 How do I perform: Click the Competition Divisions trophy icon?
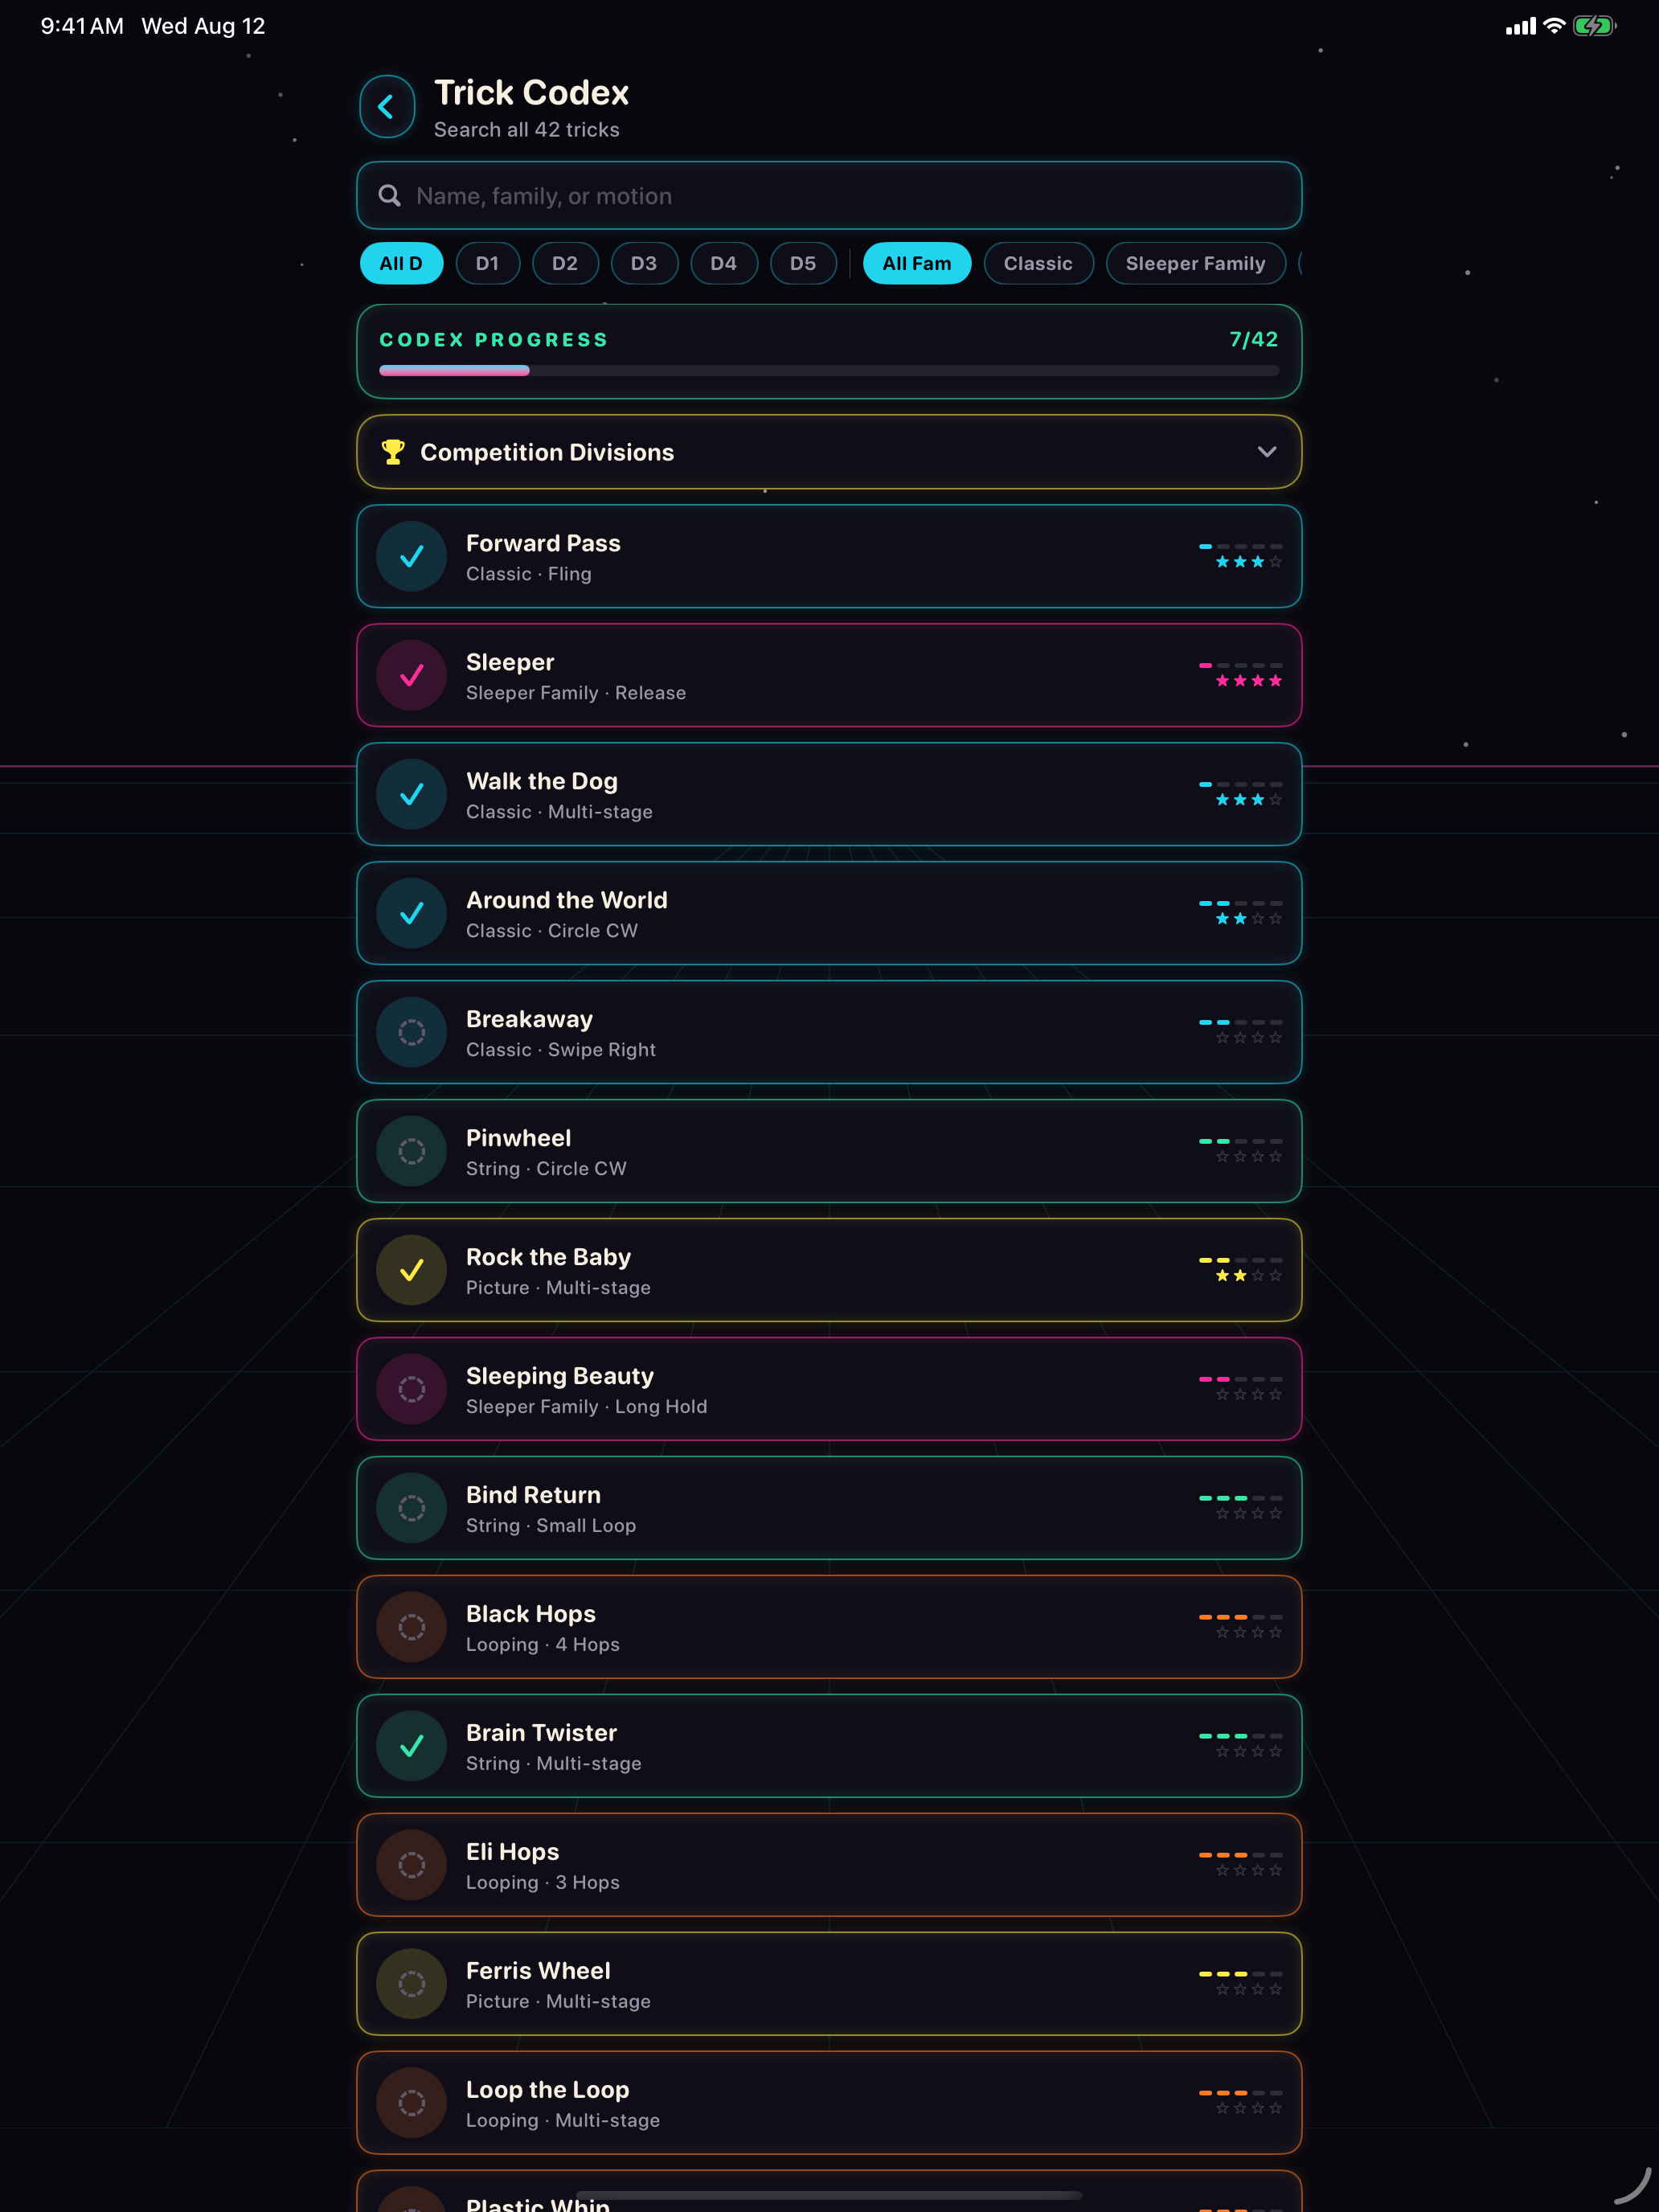tap(393, 452)
